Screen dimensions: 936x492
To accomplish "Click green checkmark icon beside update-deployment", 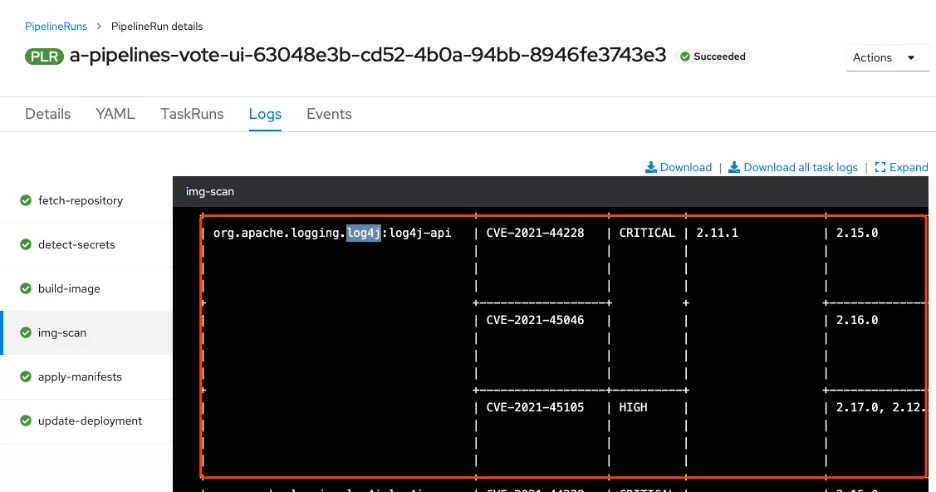I will click(x=26, y=421).
